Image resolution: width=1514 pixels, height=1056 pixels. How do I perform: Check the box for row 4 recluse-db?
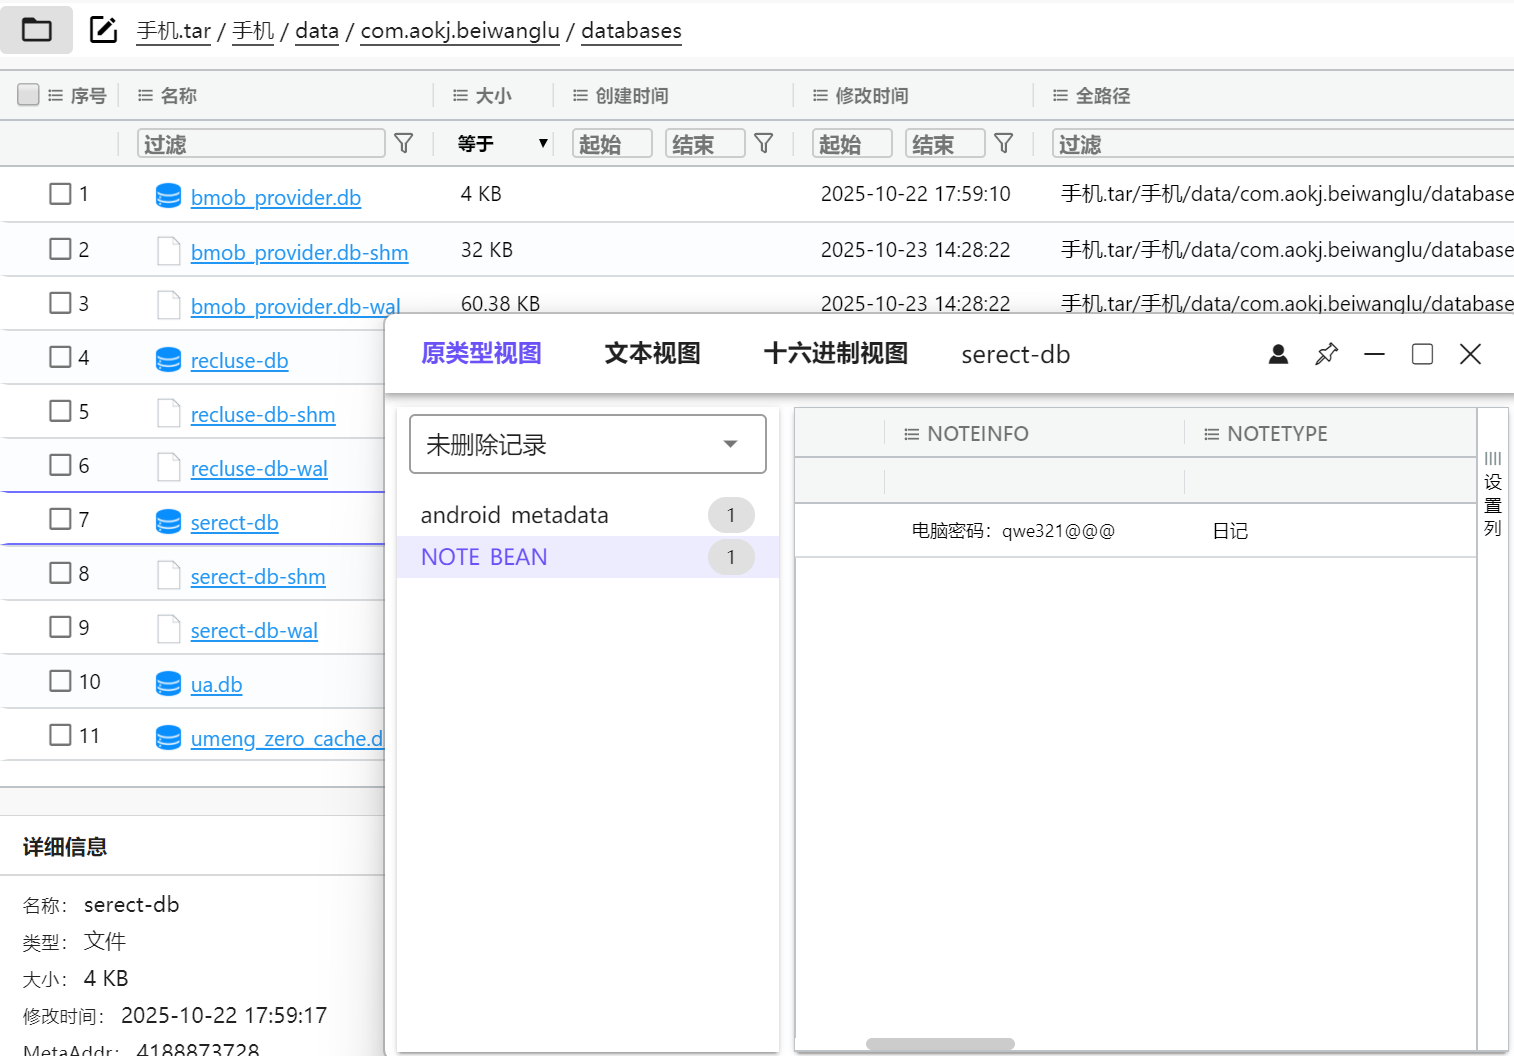click(x=60, y=357)
